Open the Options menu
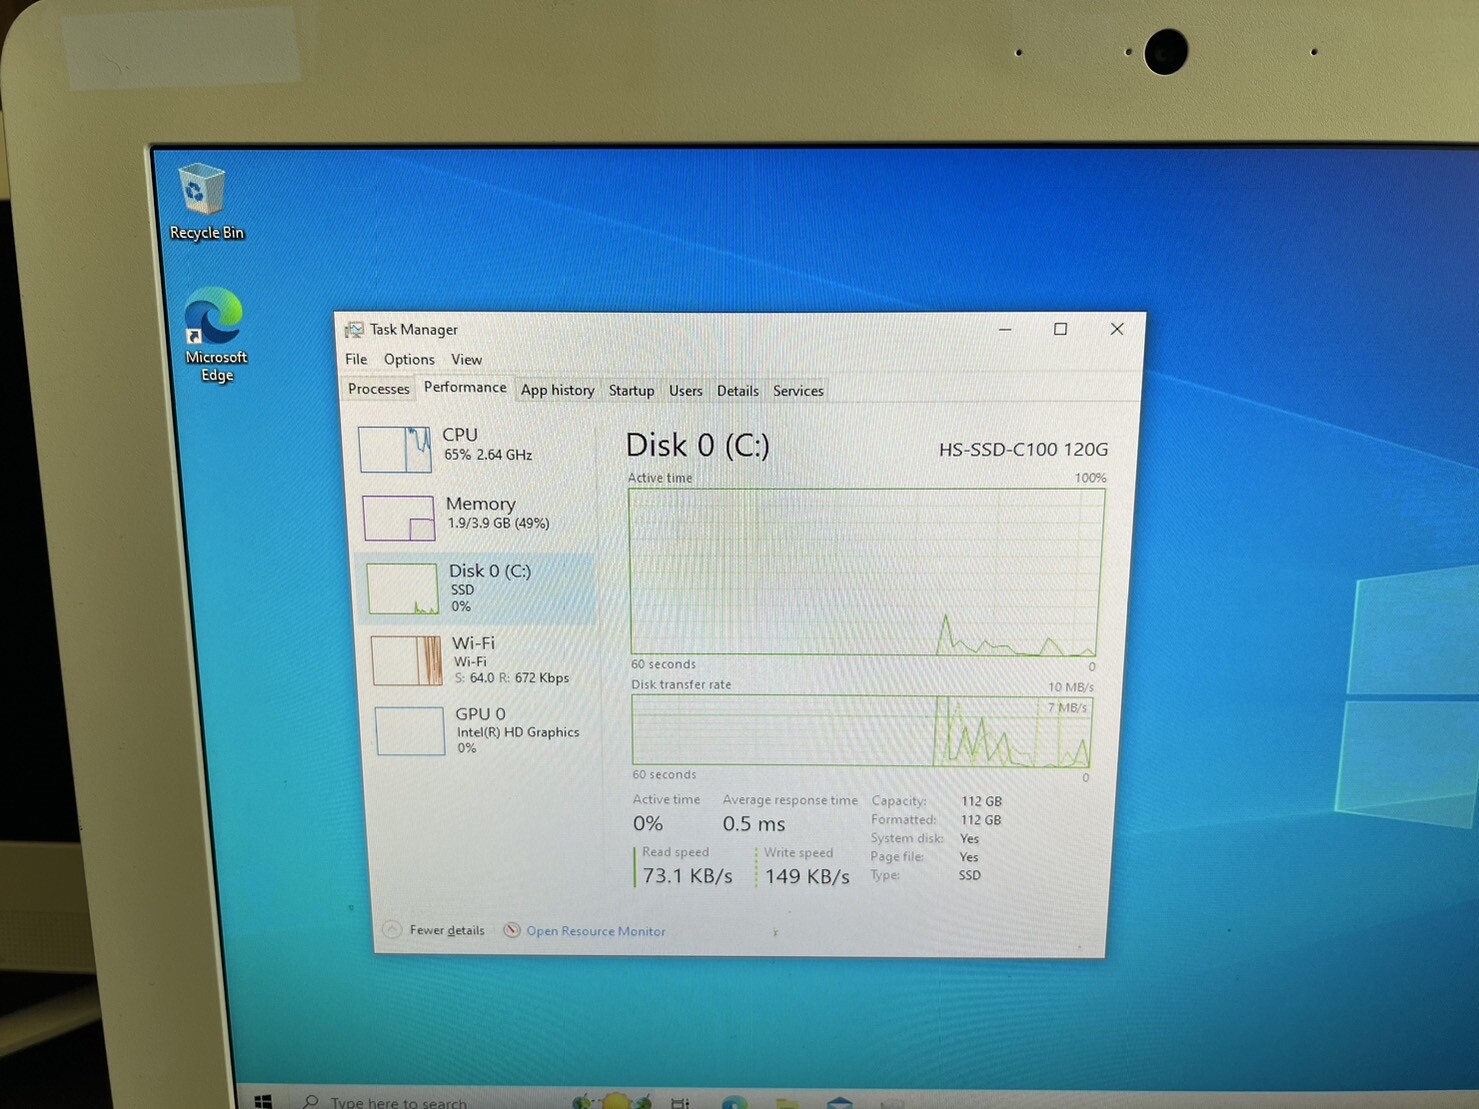 [x=408, y=359]
